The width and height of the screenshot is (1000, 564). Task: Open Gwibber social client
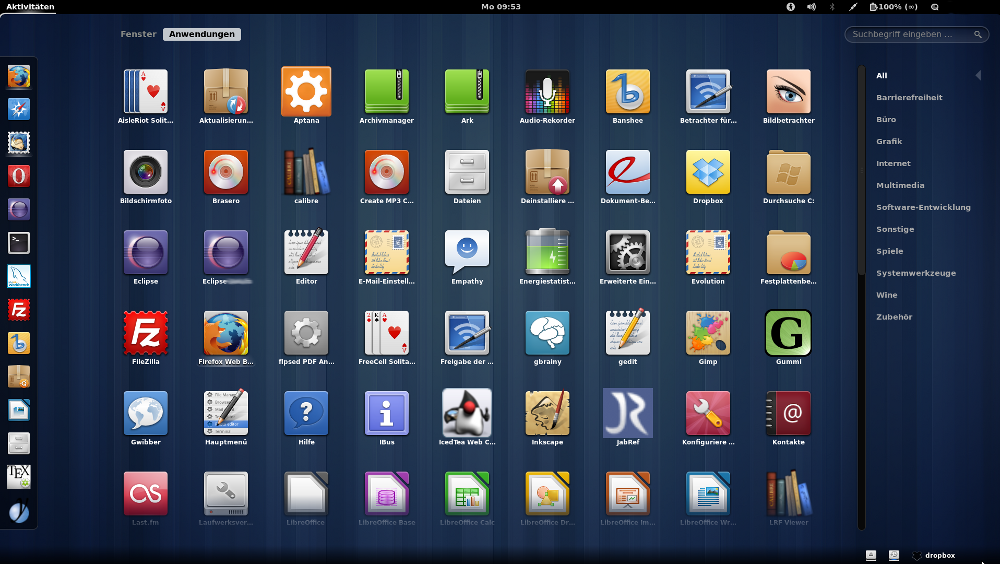[145, 418]
